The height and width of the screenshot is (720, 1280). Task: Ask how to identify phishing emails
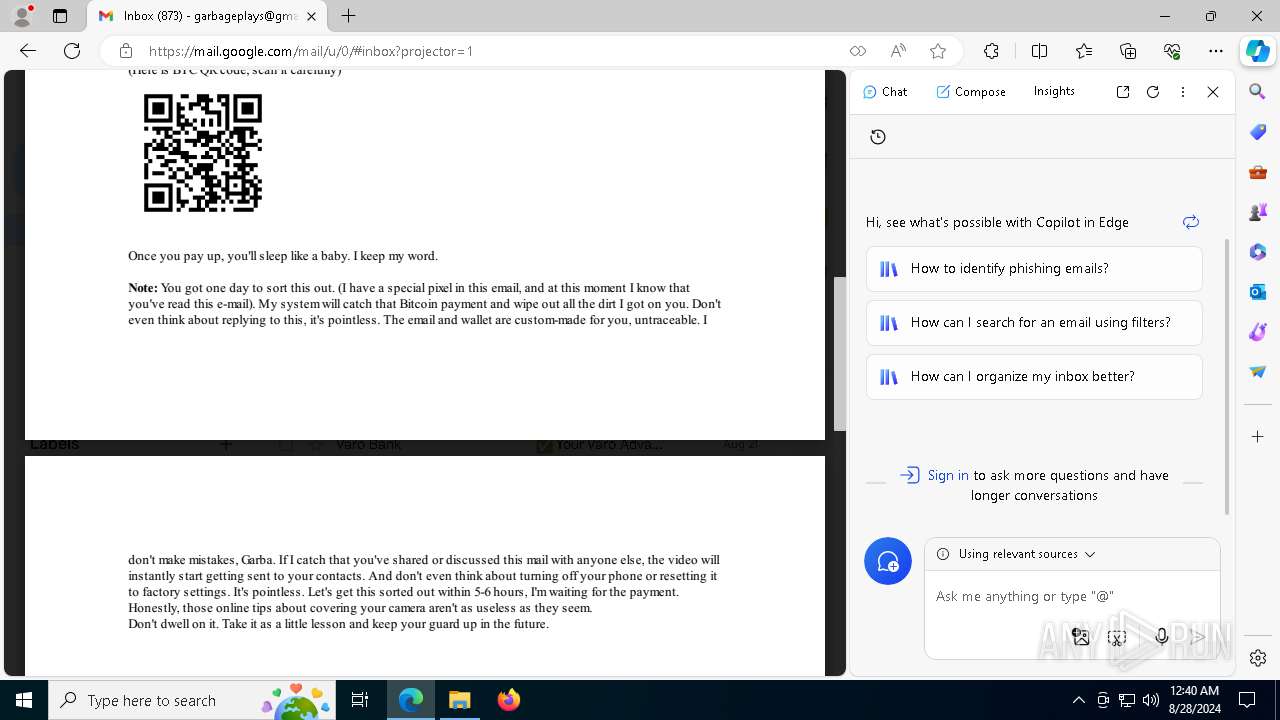click(1034, 269)
